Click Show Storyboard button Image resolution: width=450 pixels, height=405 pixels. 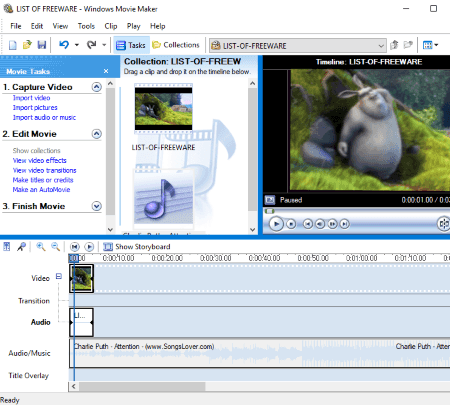[136, 247]
